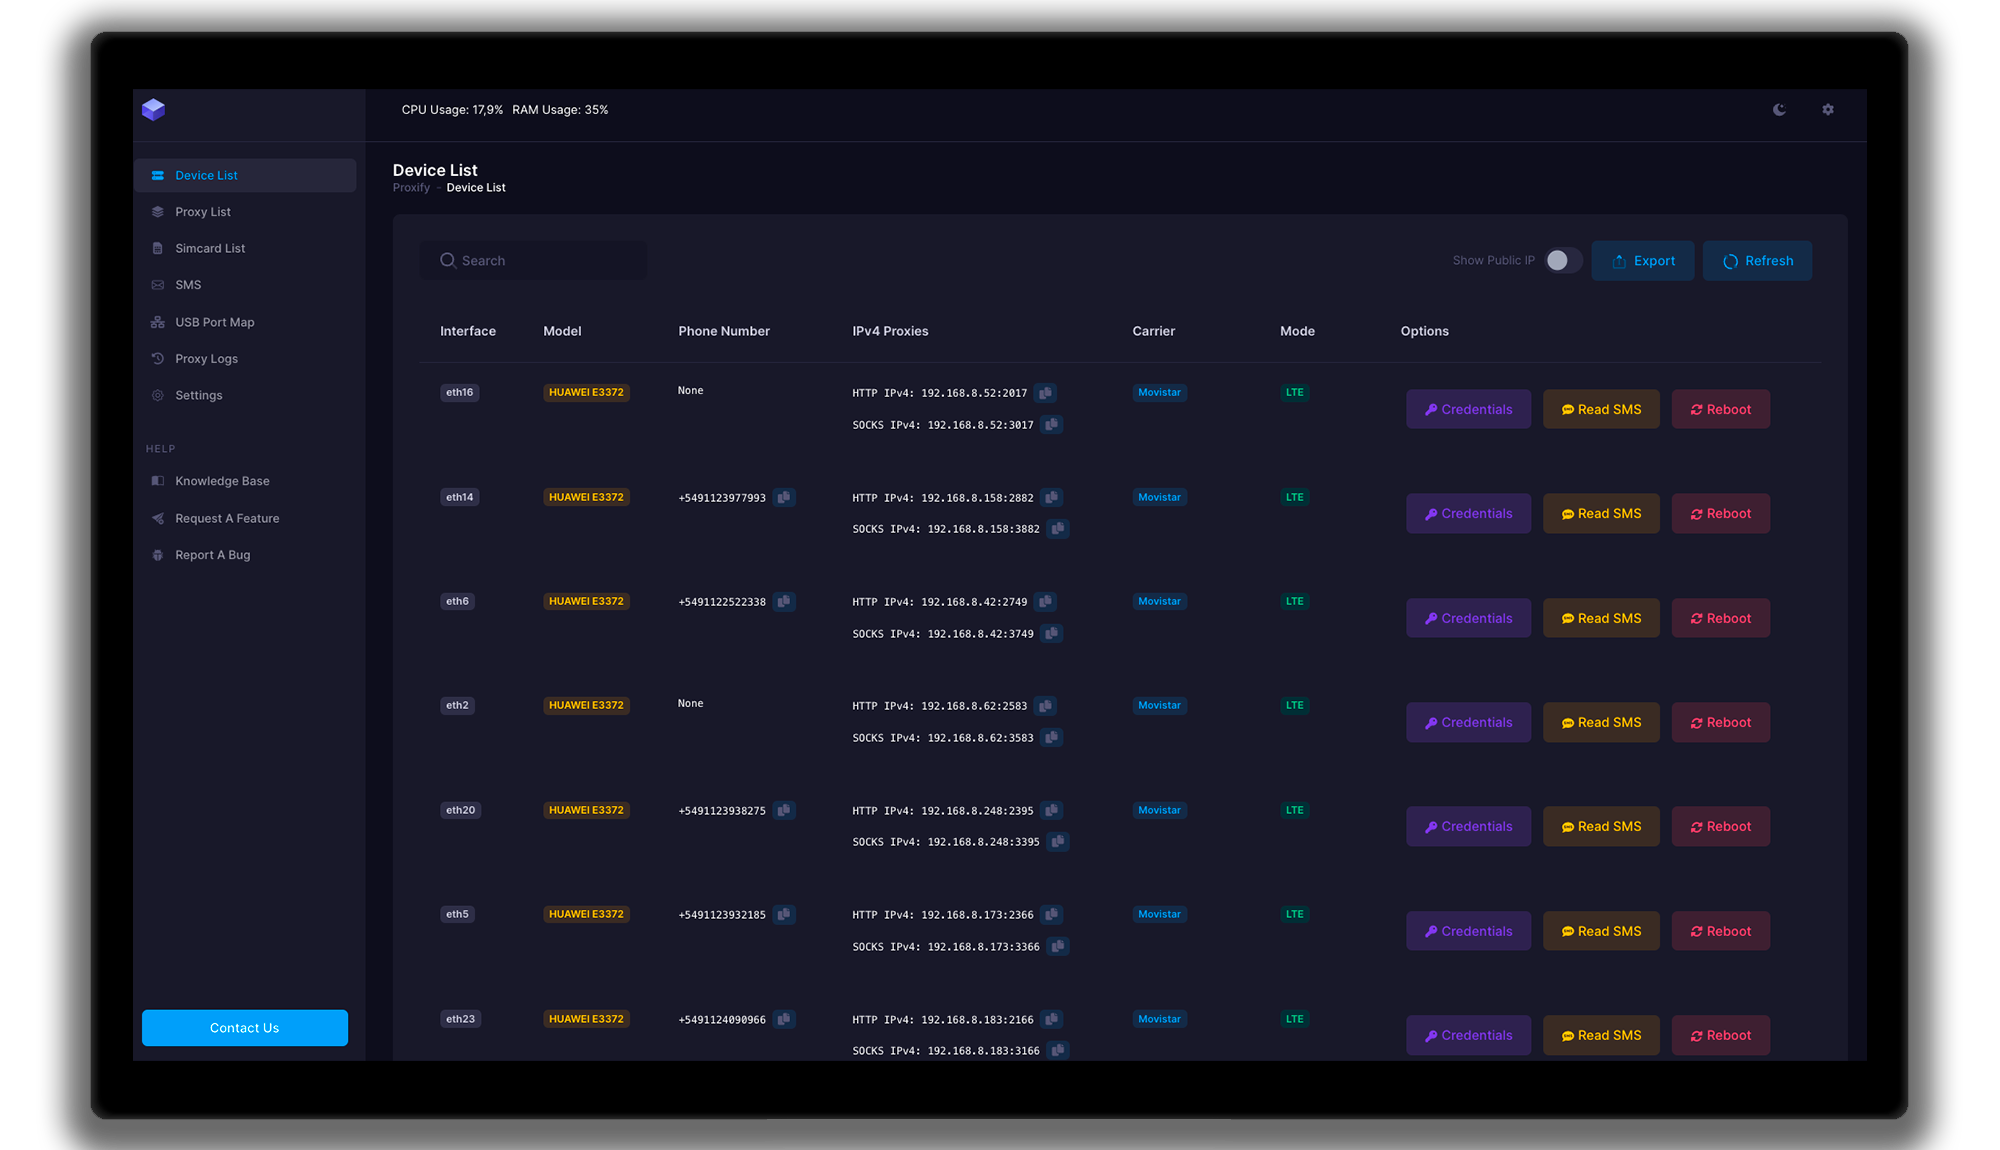Enable the Show Public IP switch

coord(1562,260)
